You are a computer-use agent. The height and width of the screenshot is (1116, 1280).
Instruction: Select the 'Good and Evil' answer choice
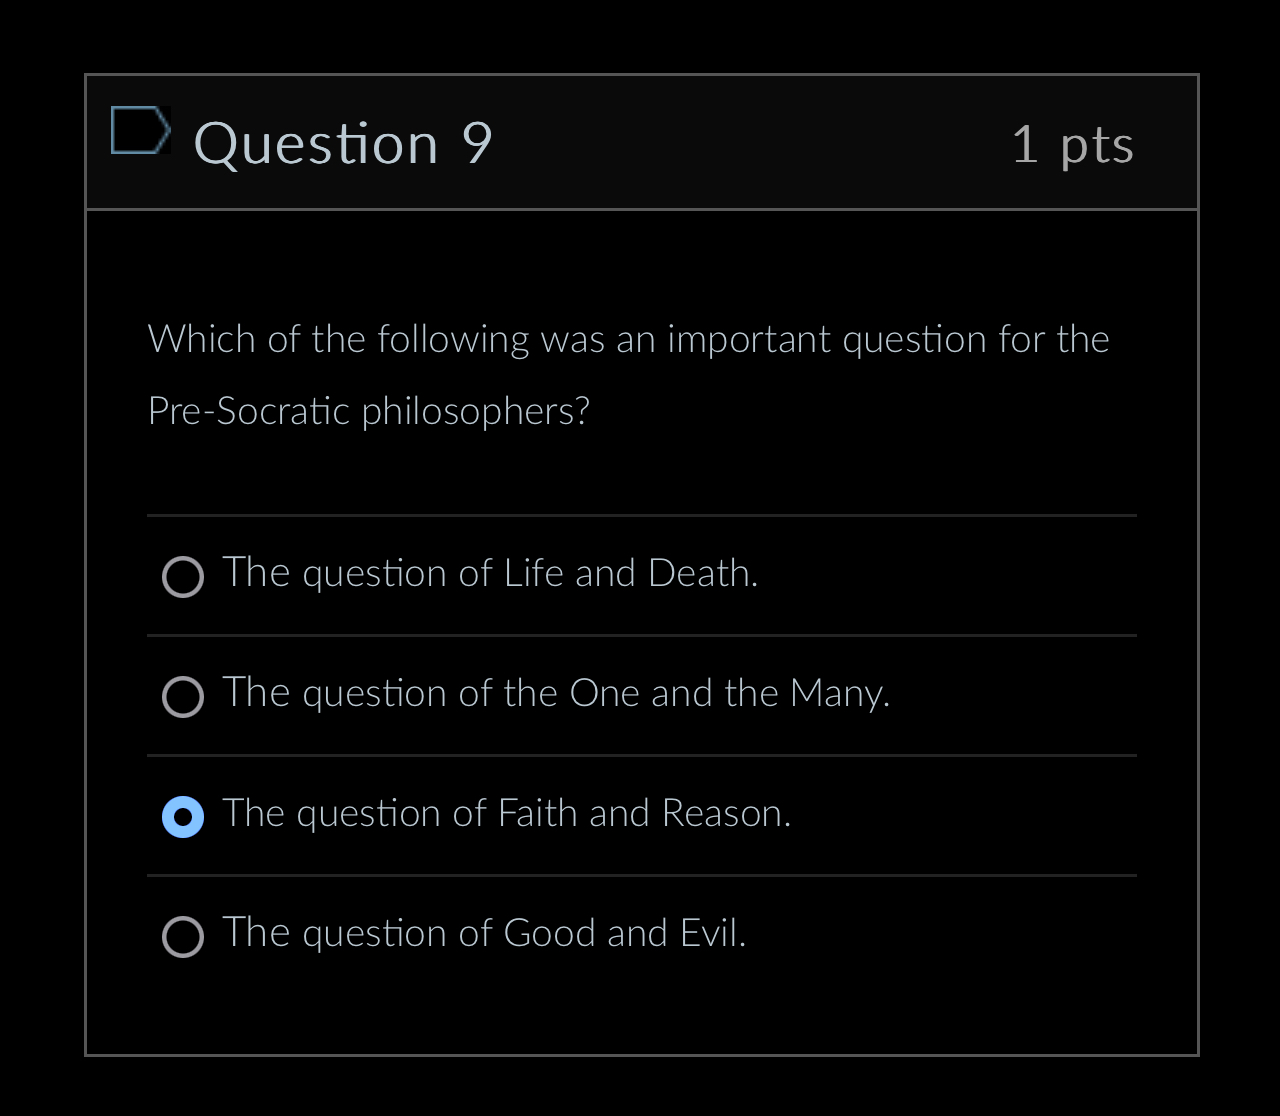click(183, 937)
